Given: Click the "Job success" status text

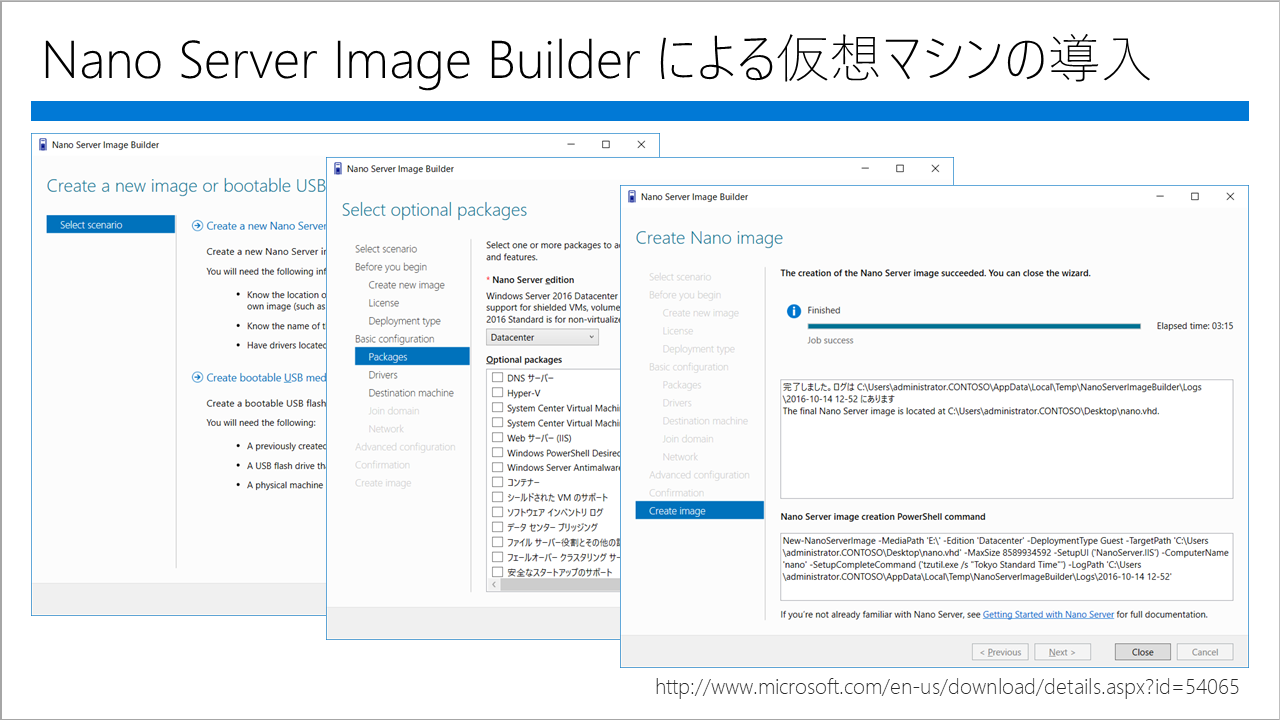Looking at the screenshot, I should coord(831,340).
